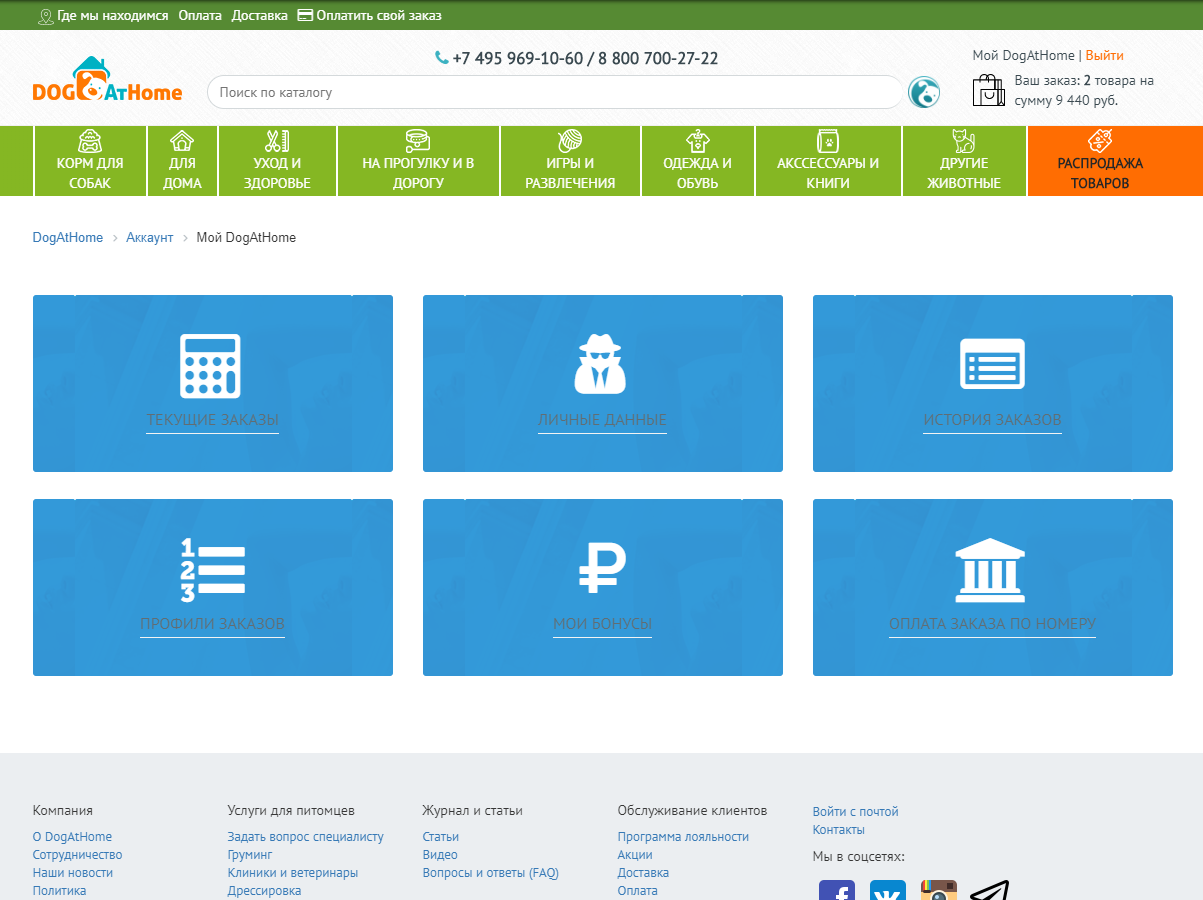Click the catalog search input field
Viewport: 1203px width, 900px height.
click(555, 92)
